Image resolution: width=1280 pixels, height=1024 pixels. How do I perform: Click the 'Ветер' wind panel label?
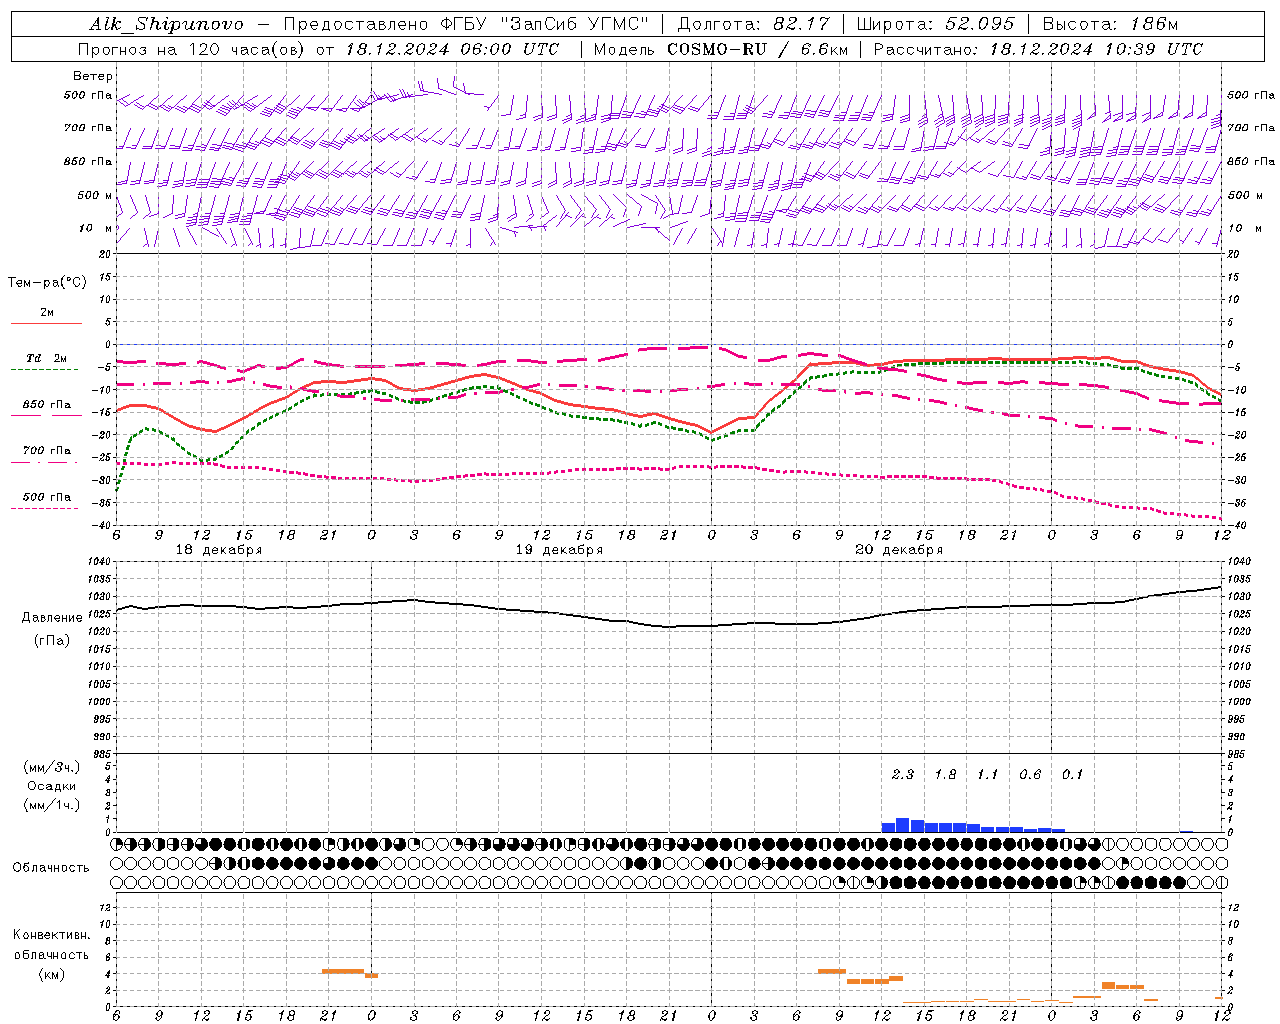pyautogui.click(x=93, y=76)
